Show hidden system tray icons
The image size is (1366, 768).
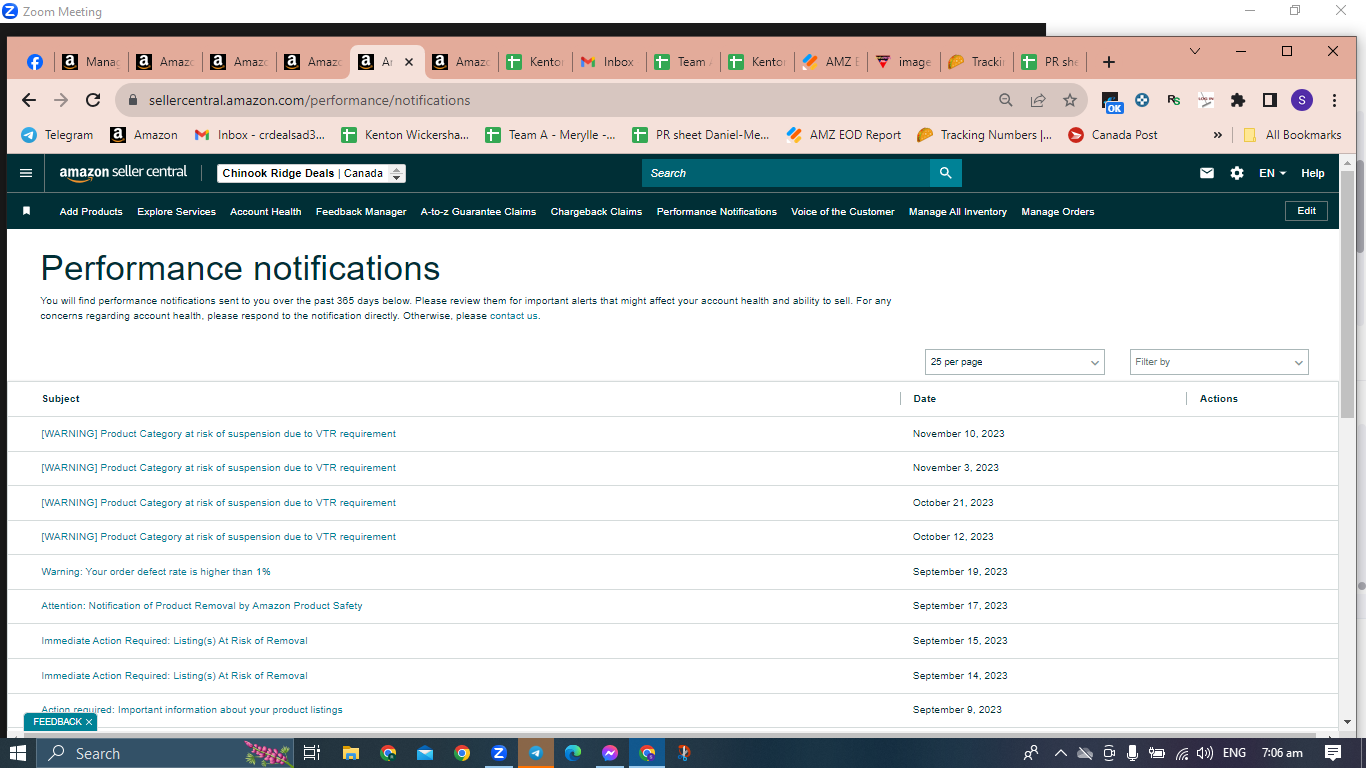coord(1061,753)
